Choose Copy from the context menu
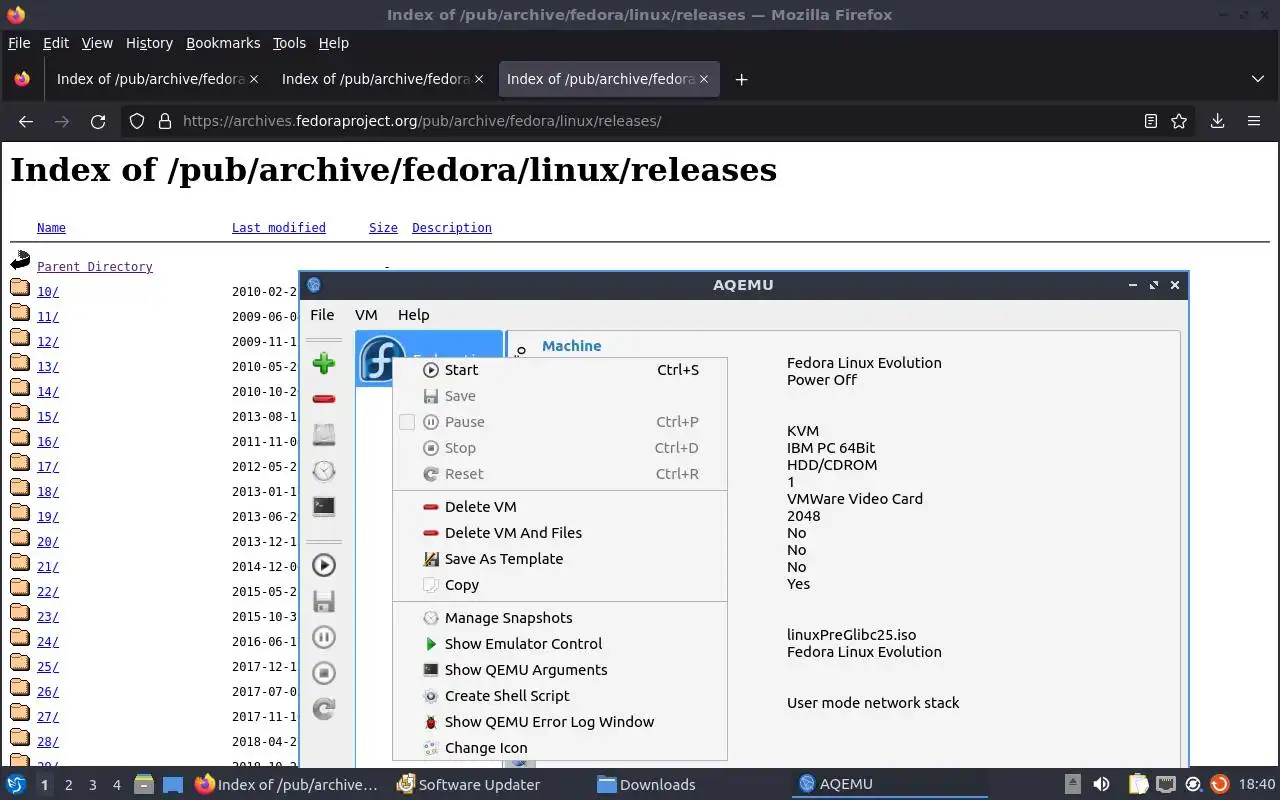Screen dimensions: 1280x800 tap(560, 585)
